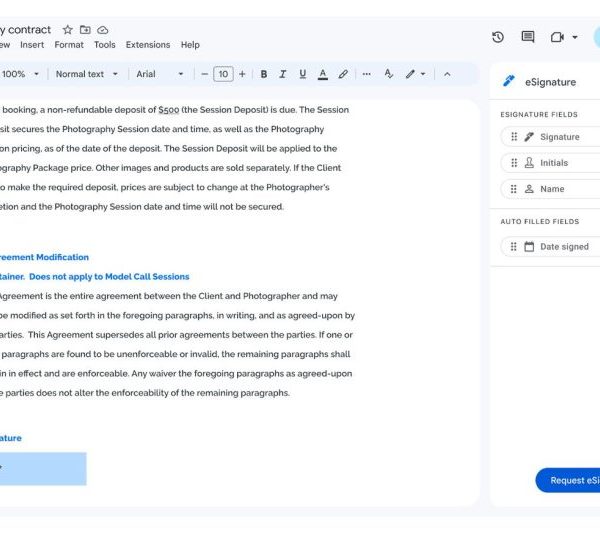Toggle italic formatting
The image size is (600, 533).
[283, 74]
